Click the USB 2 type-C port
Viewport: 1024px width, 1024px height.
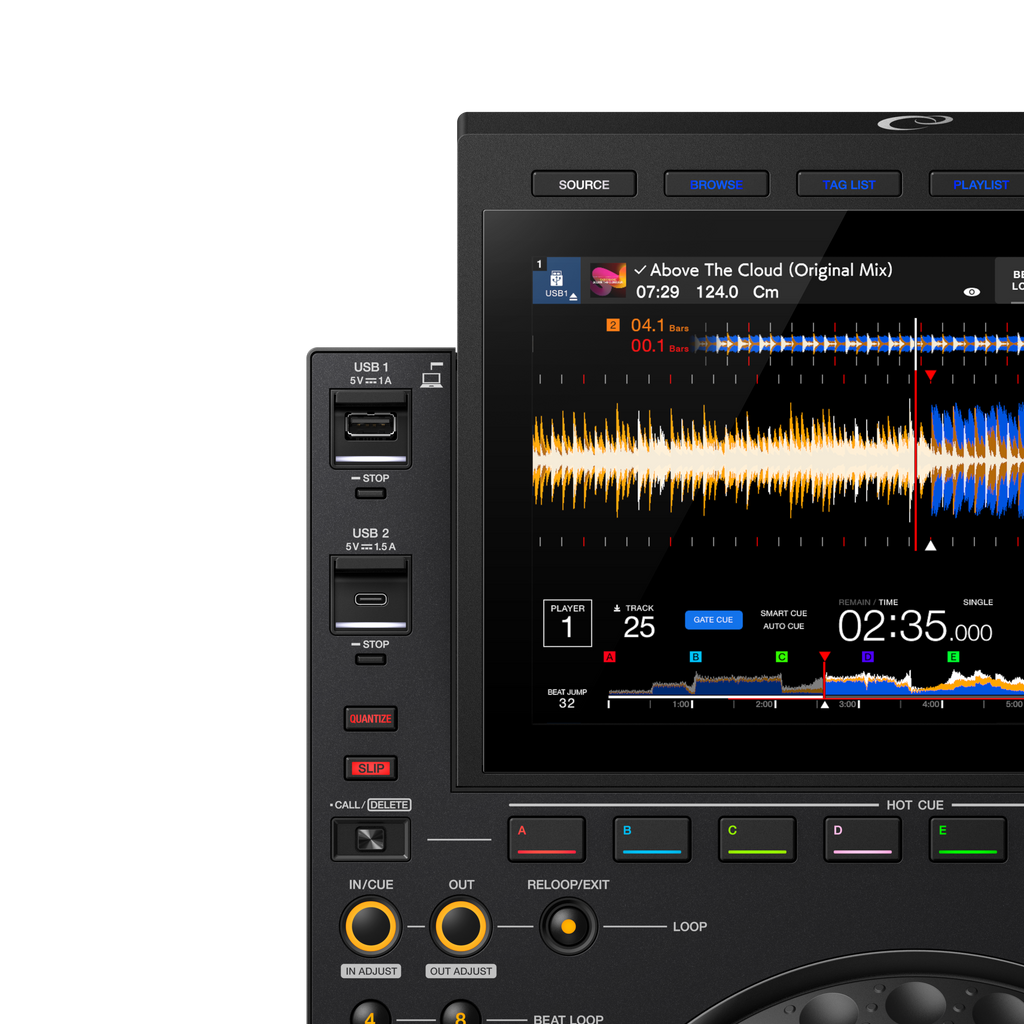click(370, 599)
